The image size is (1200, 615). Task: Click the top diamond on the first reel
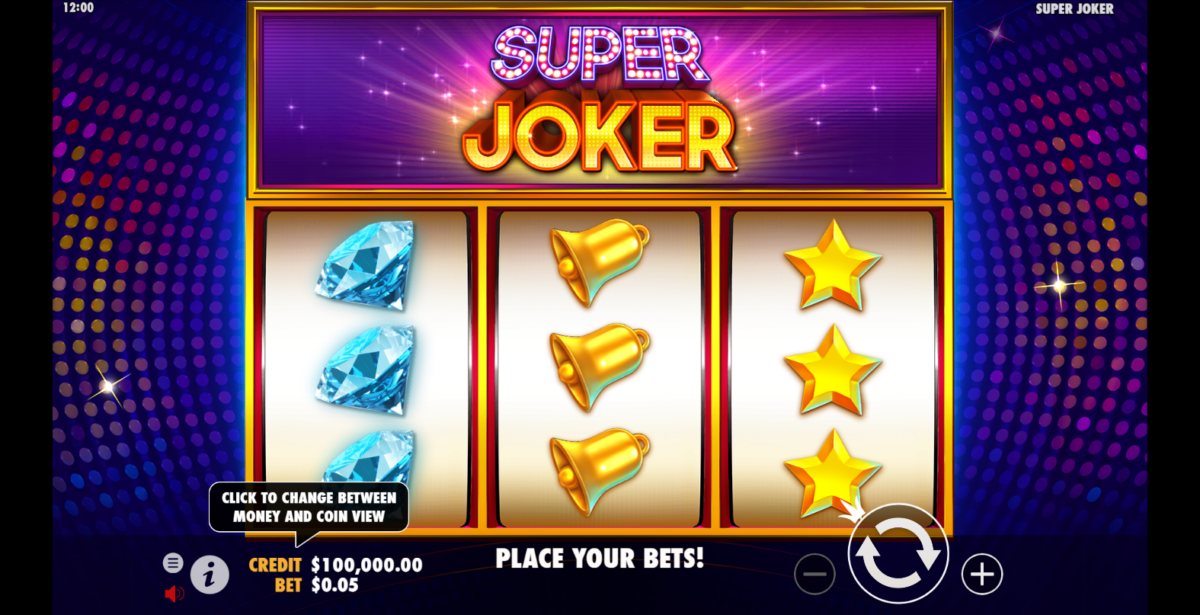pos(365,261)
